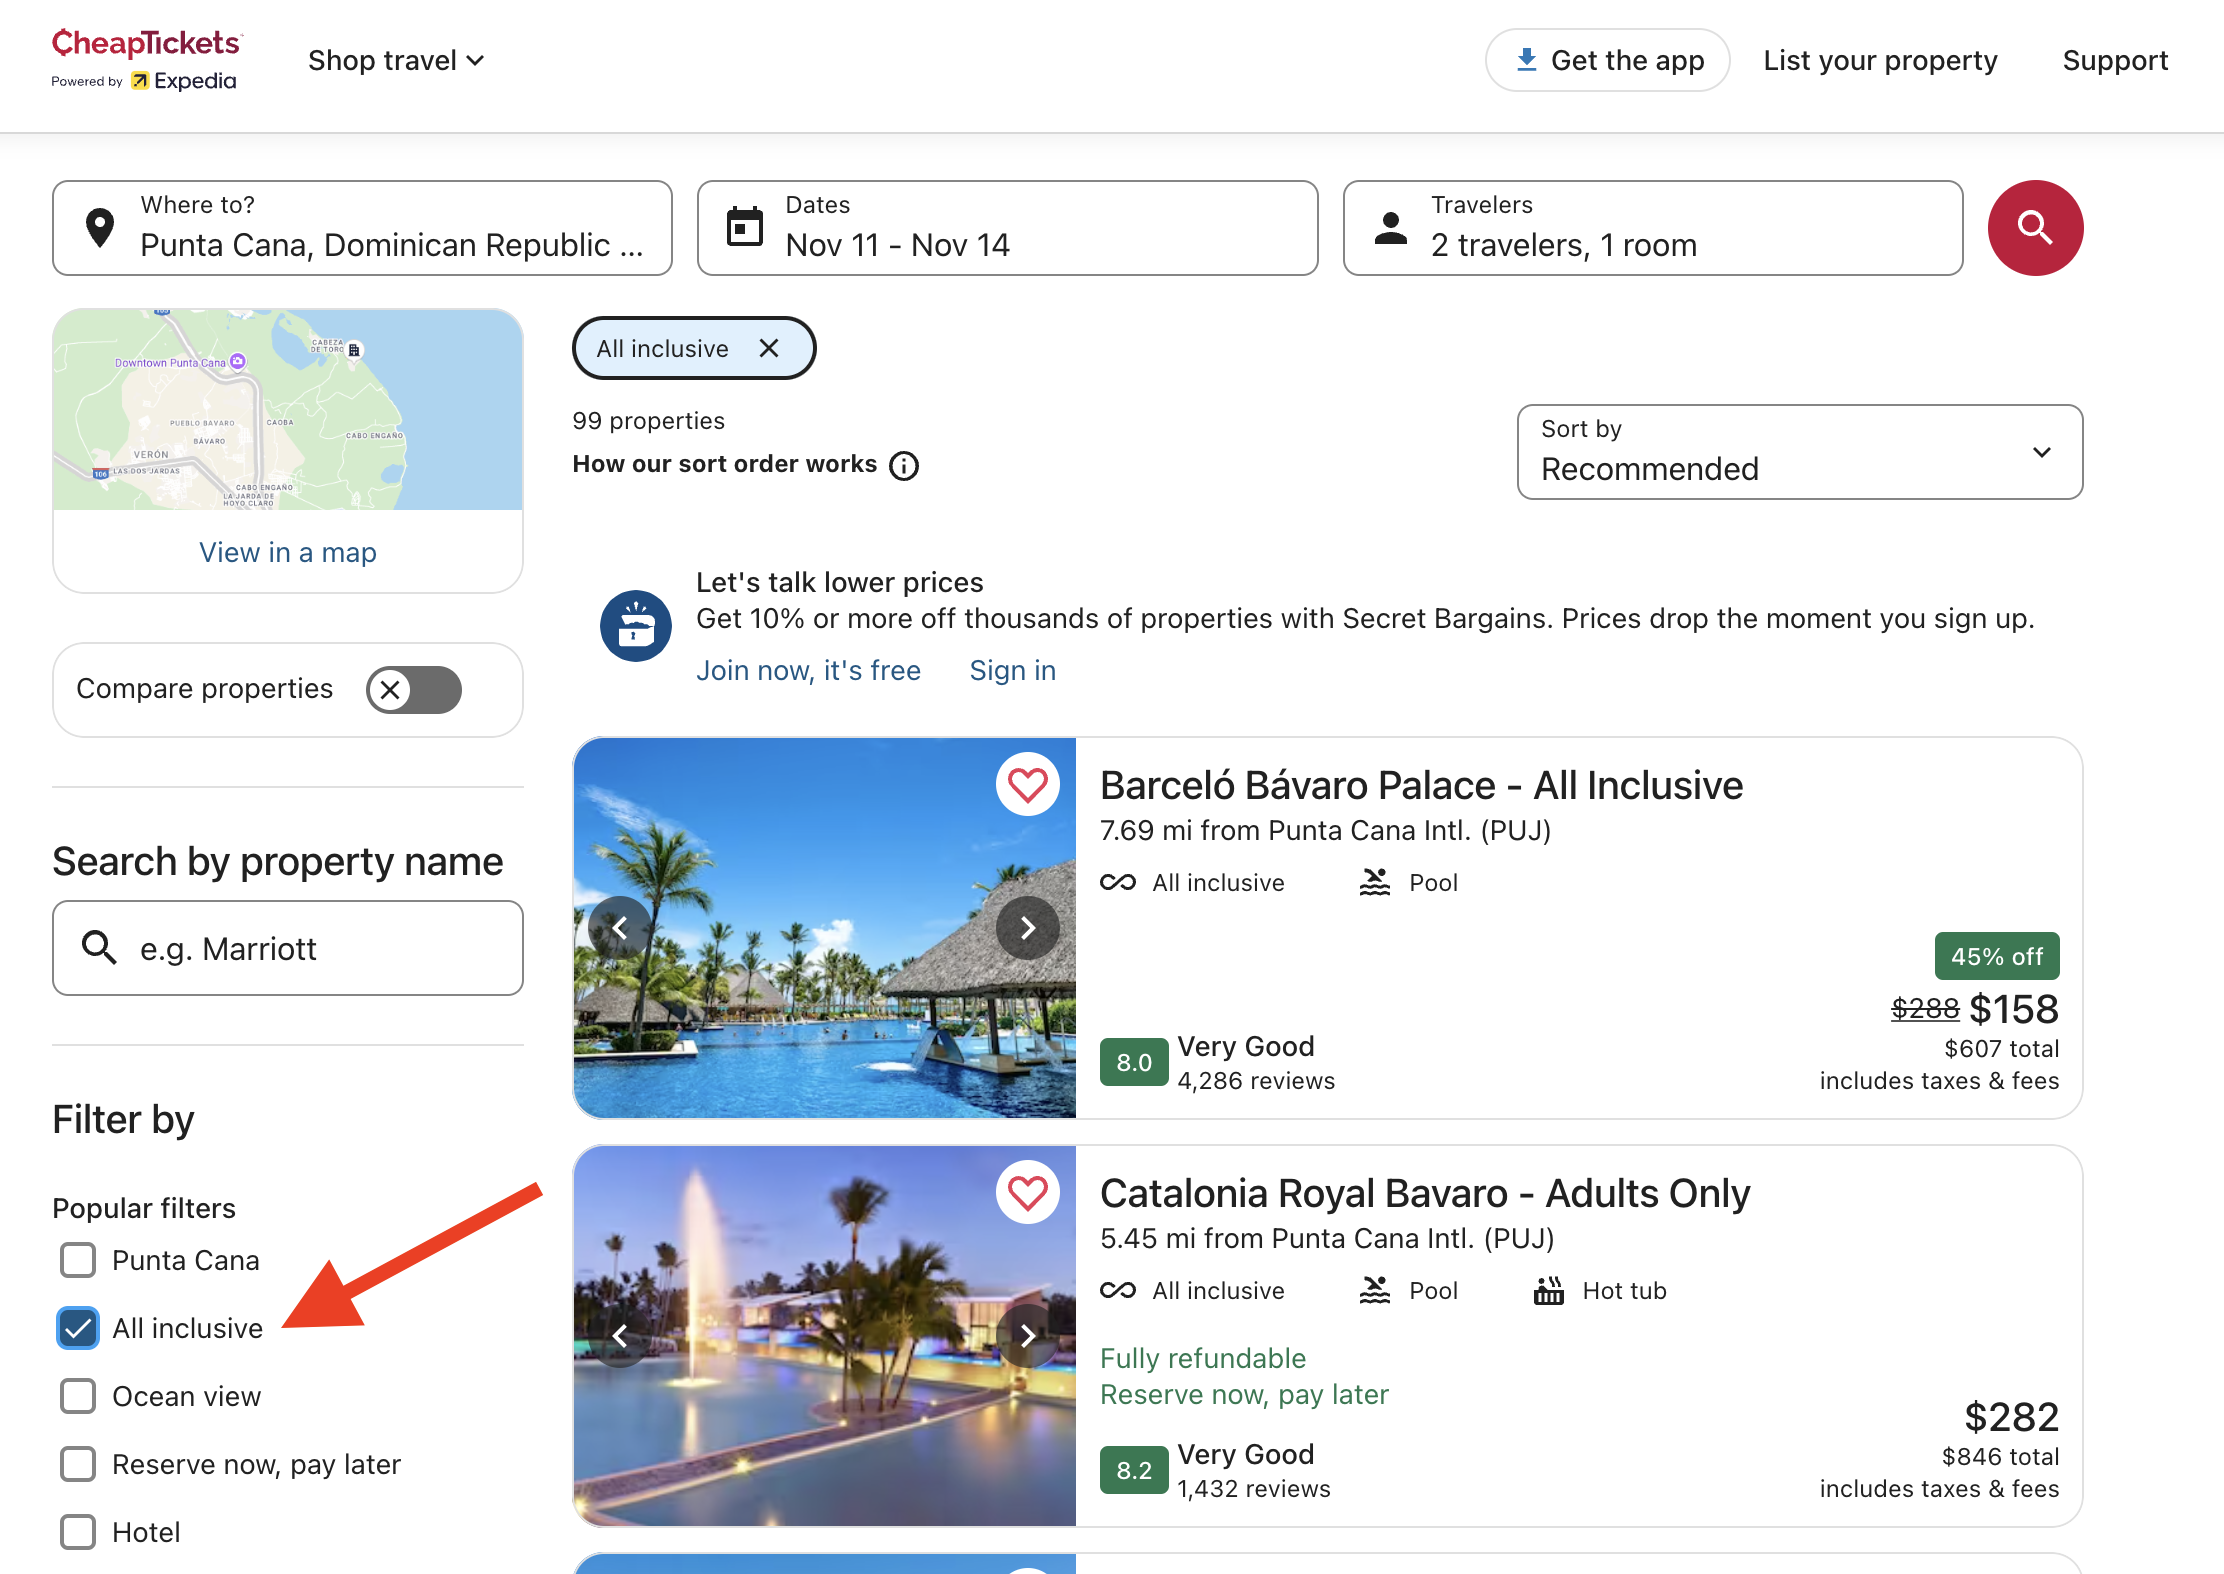Click Support in the header

(2115, 60)
